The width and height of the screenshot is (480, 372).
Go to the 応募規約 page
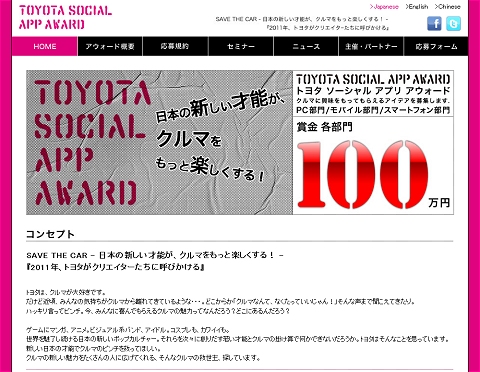(x=175, y=46)
